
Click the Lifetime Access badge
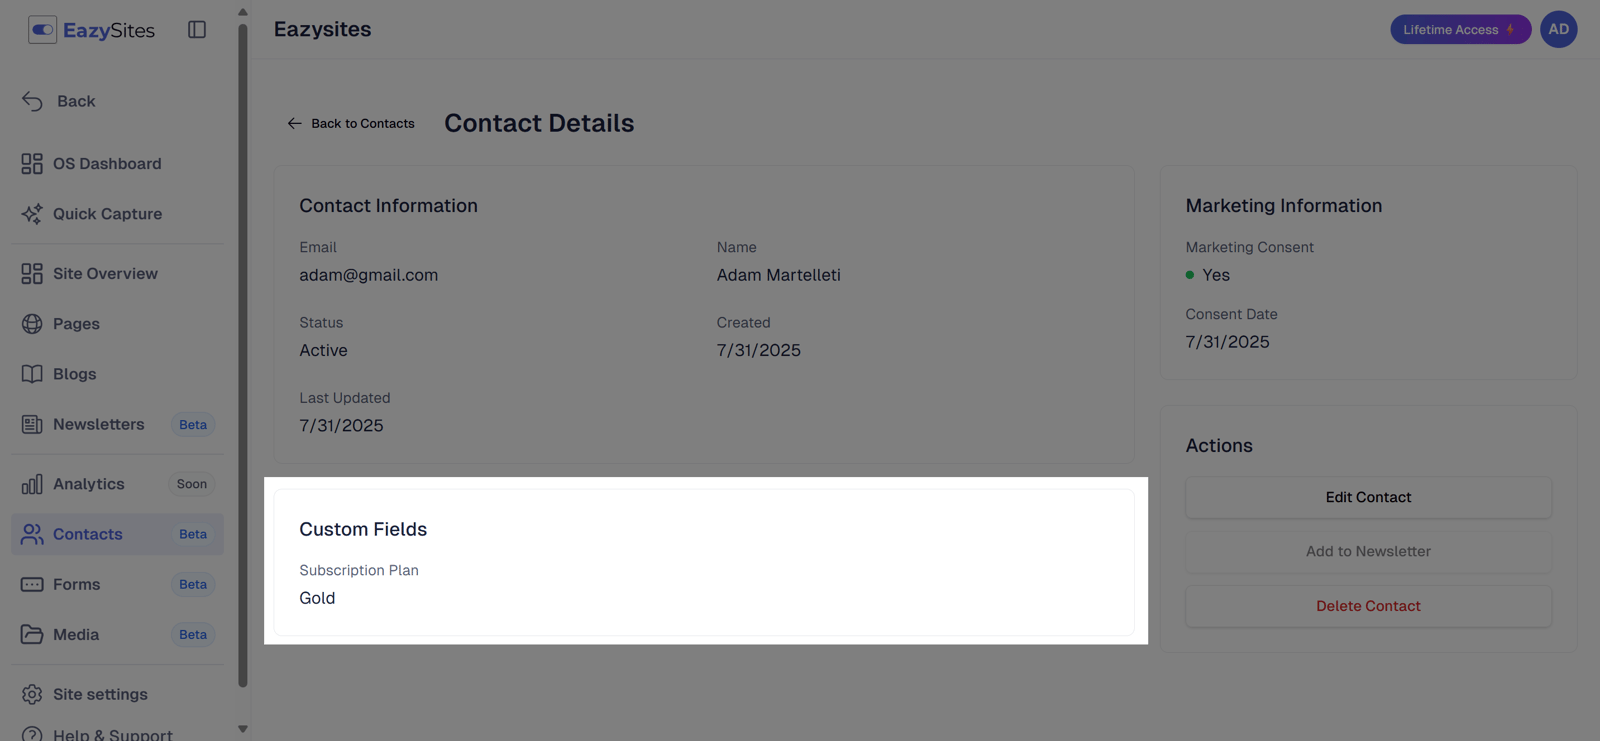click(1459, 30)
